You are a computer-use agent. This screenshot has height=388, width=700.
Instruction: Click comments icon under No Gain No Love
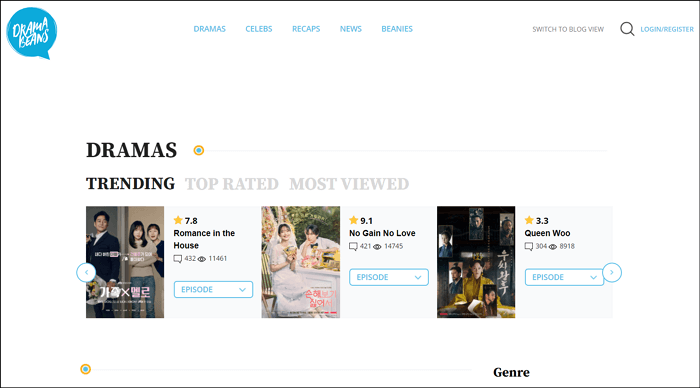[353, 246]
